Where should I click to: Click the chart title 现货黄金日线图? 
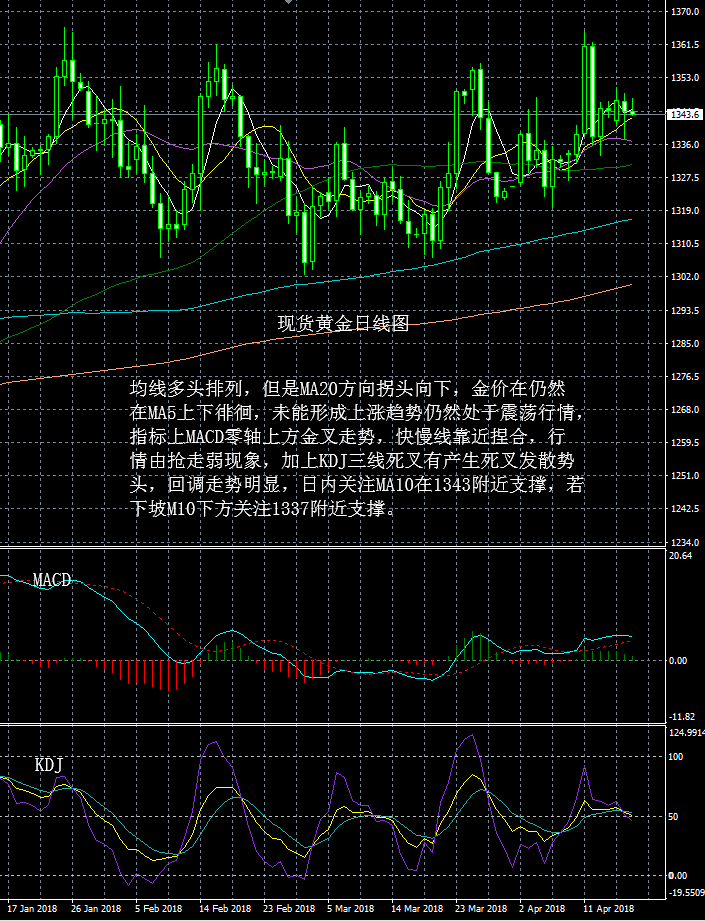point(343,324)
